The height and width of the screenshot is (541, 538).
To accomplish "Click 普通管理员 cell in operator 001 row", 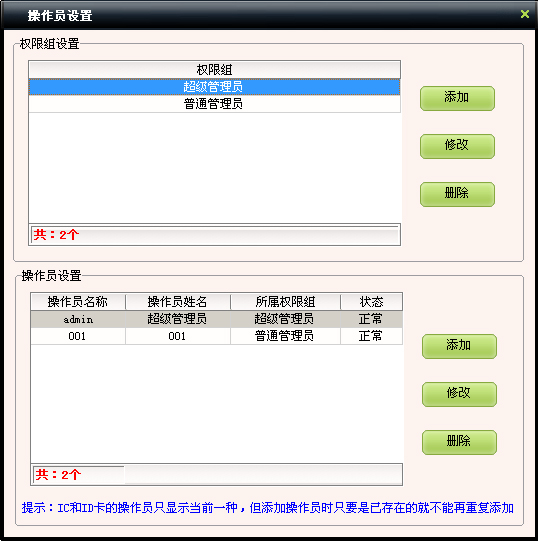I will coord(285,336).
